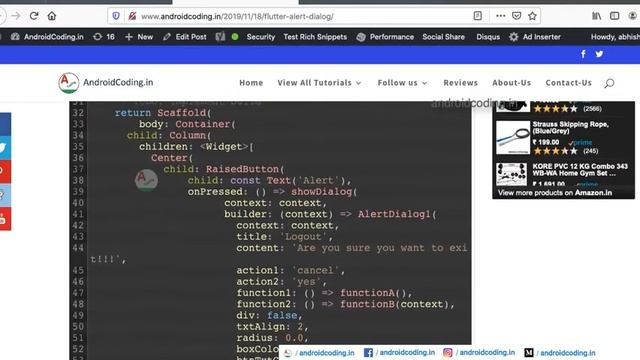Click code text 'AlertDialog1('
This screenshot has width=640, height=360.
coord(397,214)
